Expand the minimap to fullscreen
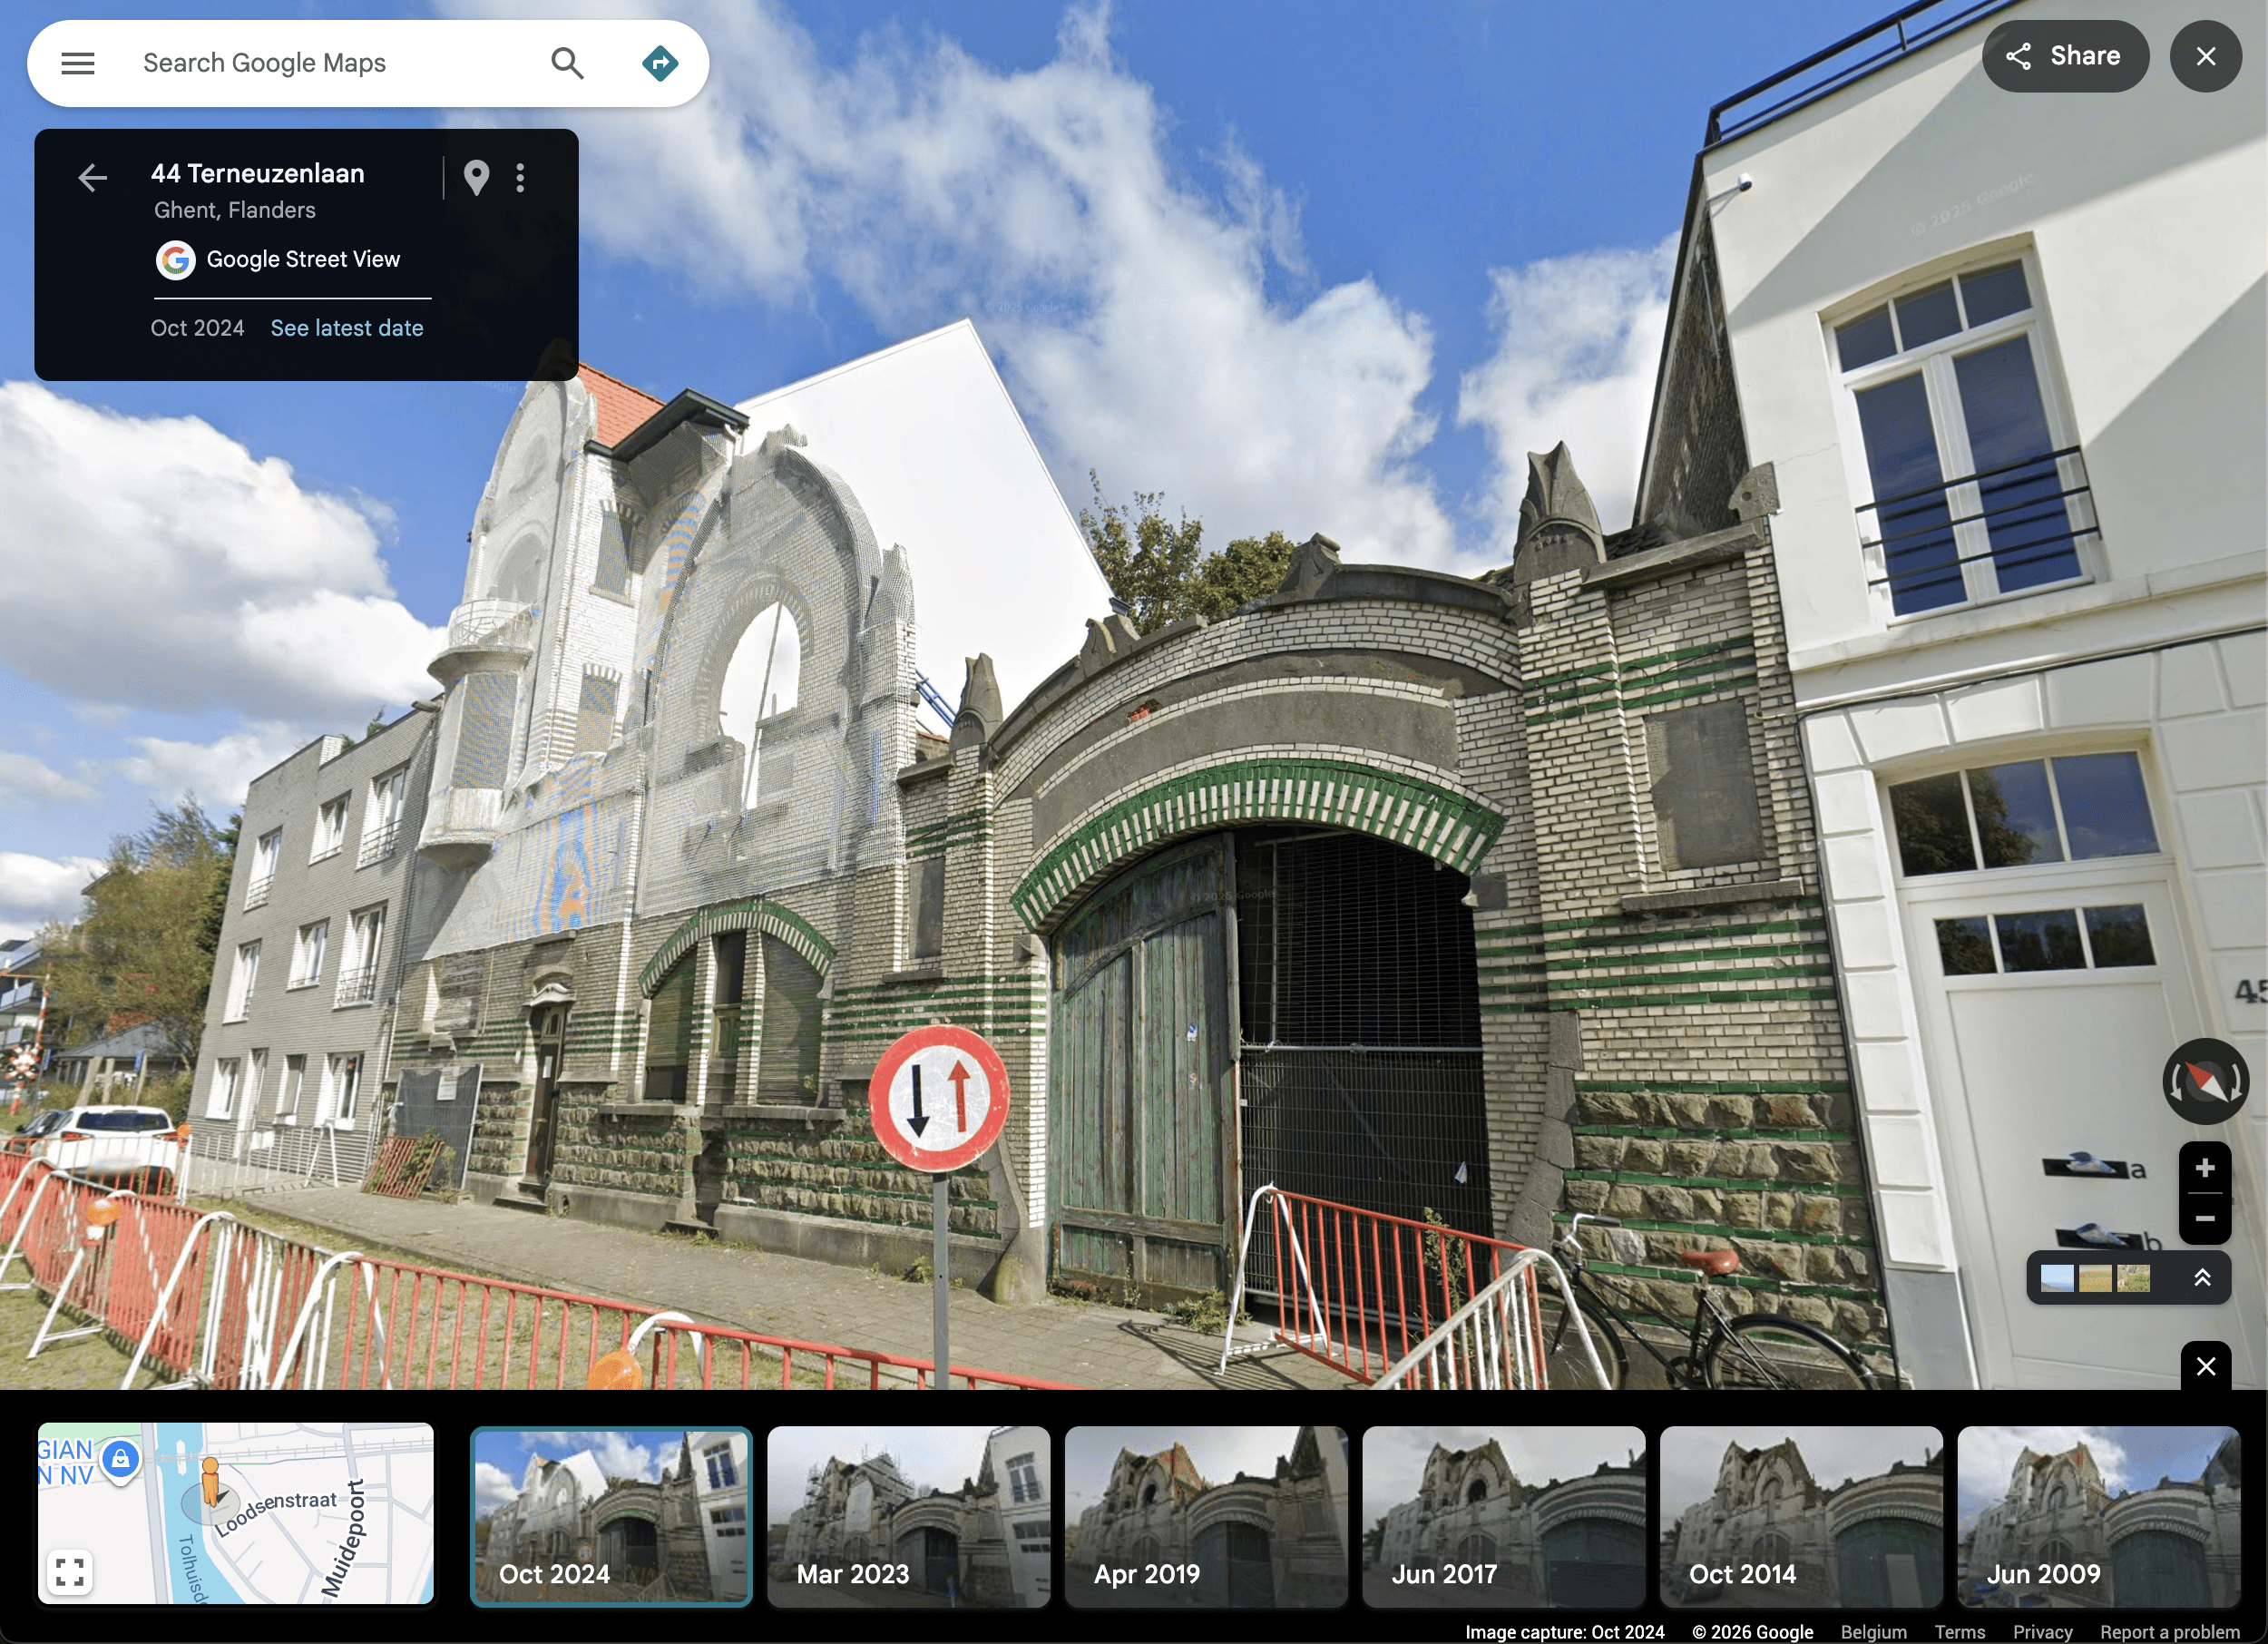Screen dimensions: 2268x1644 coord(69,1571)
